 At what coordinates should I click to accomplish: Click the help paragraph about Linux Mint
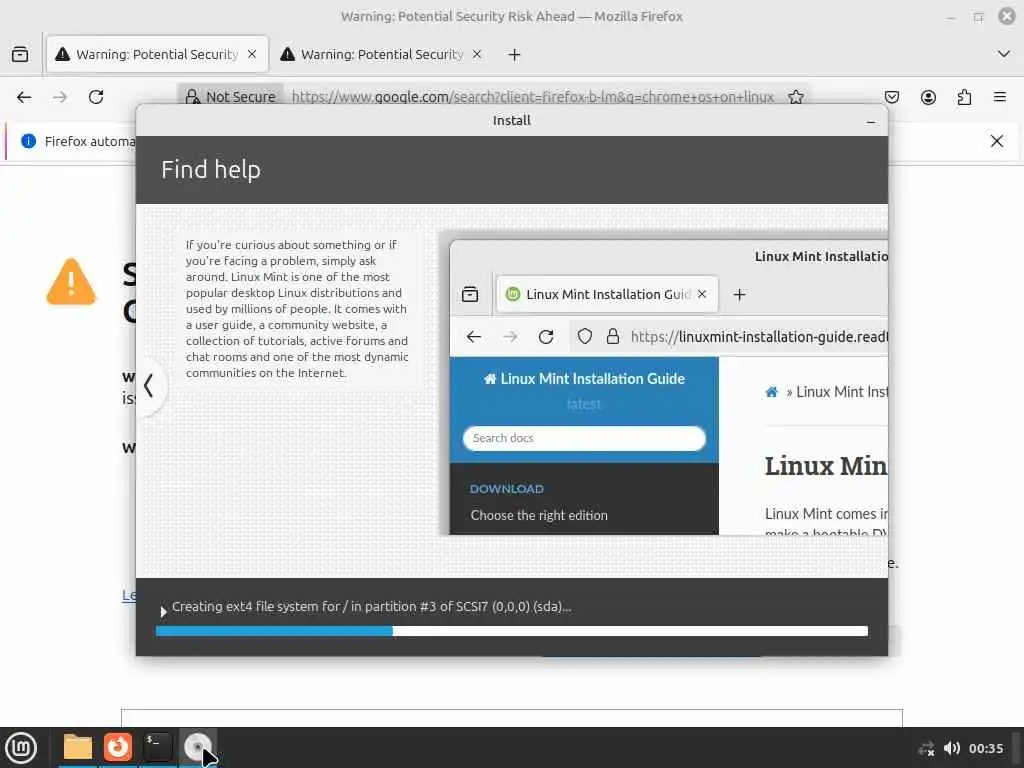pyautogui.click(x=297, y=309)
